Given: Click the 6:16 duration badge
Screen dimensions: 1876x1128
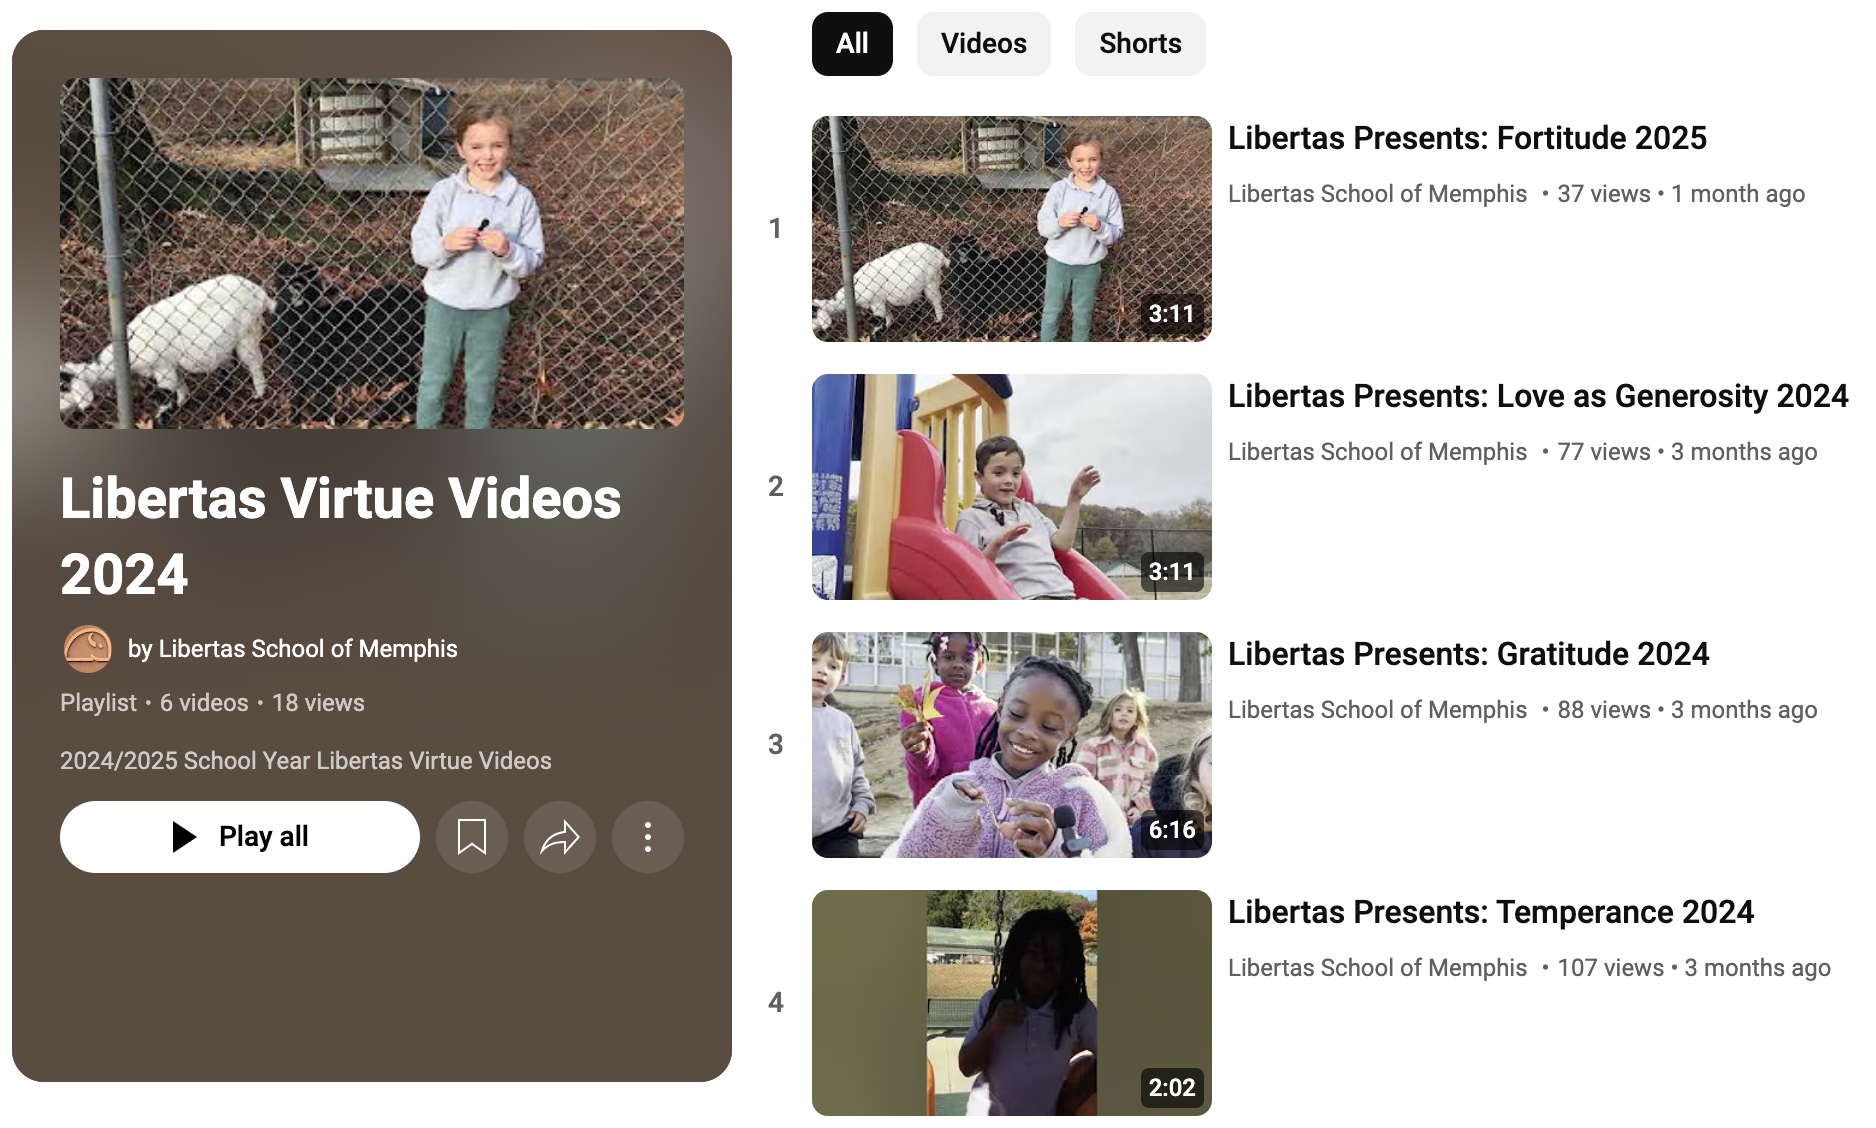Looking at the screenshot, I should click(1172, 830).
